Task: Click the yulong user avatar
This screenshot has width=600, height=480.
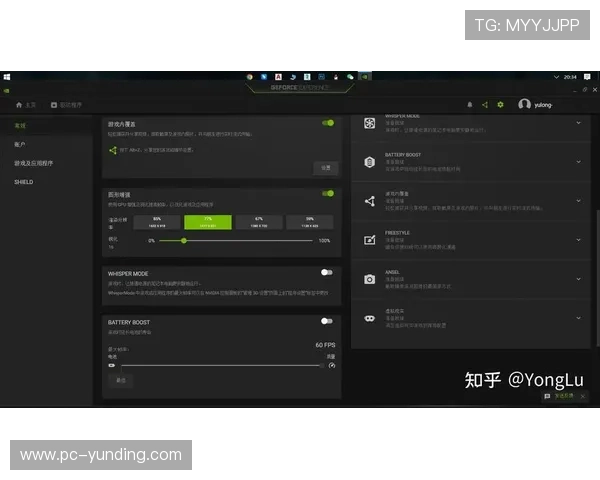Action: tap(525, 104)
